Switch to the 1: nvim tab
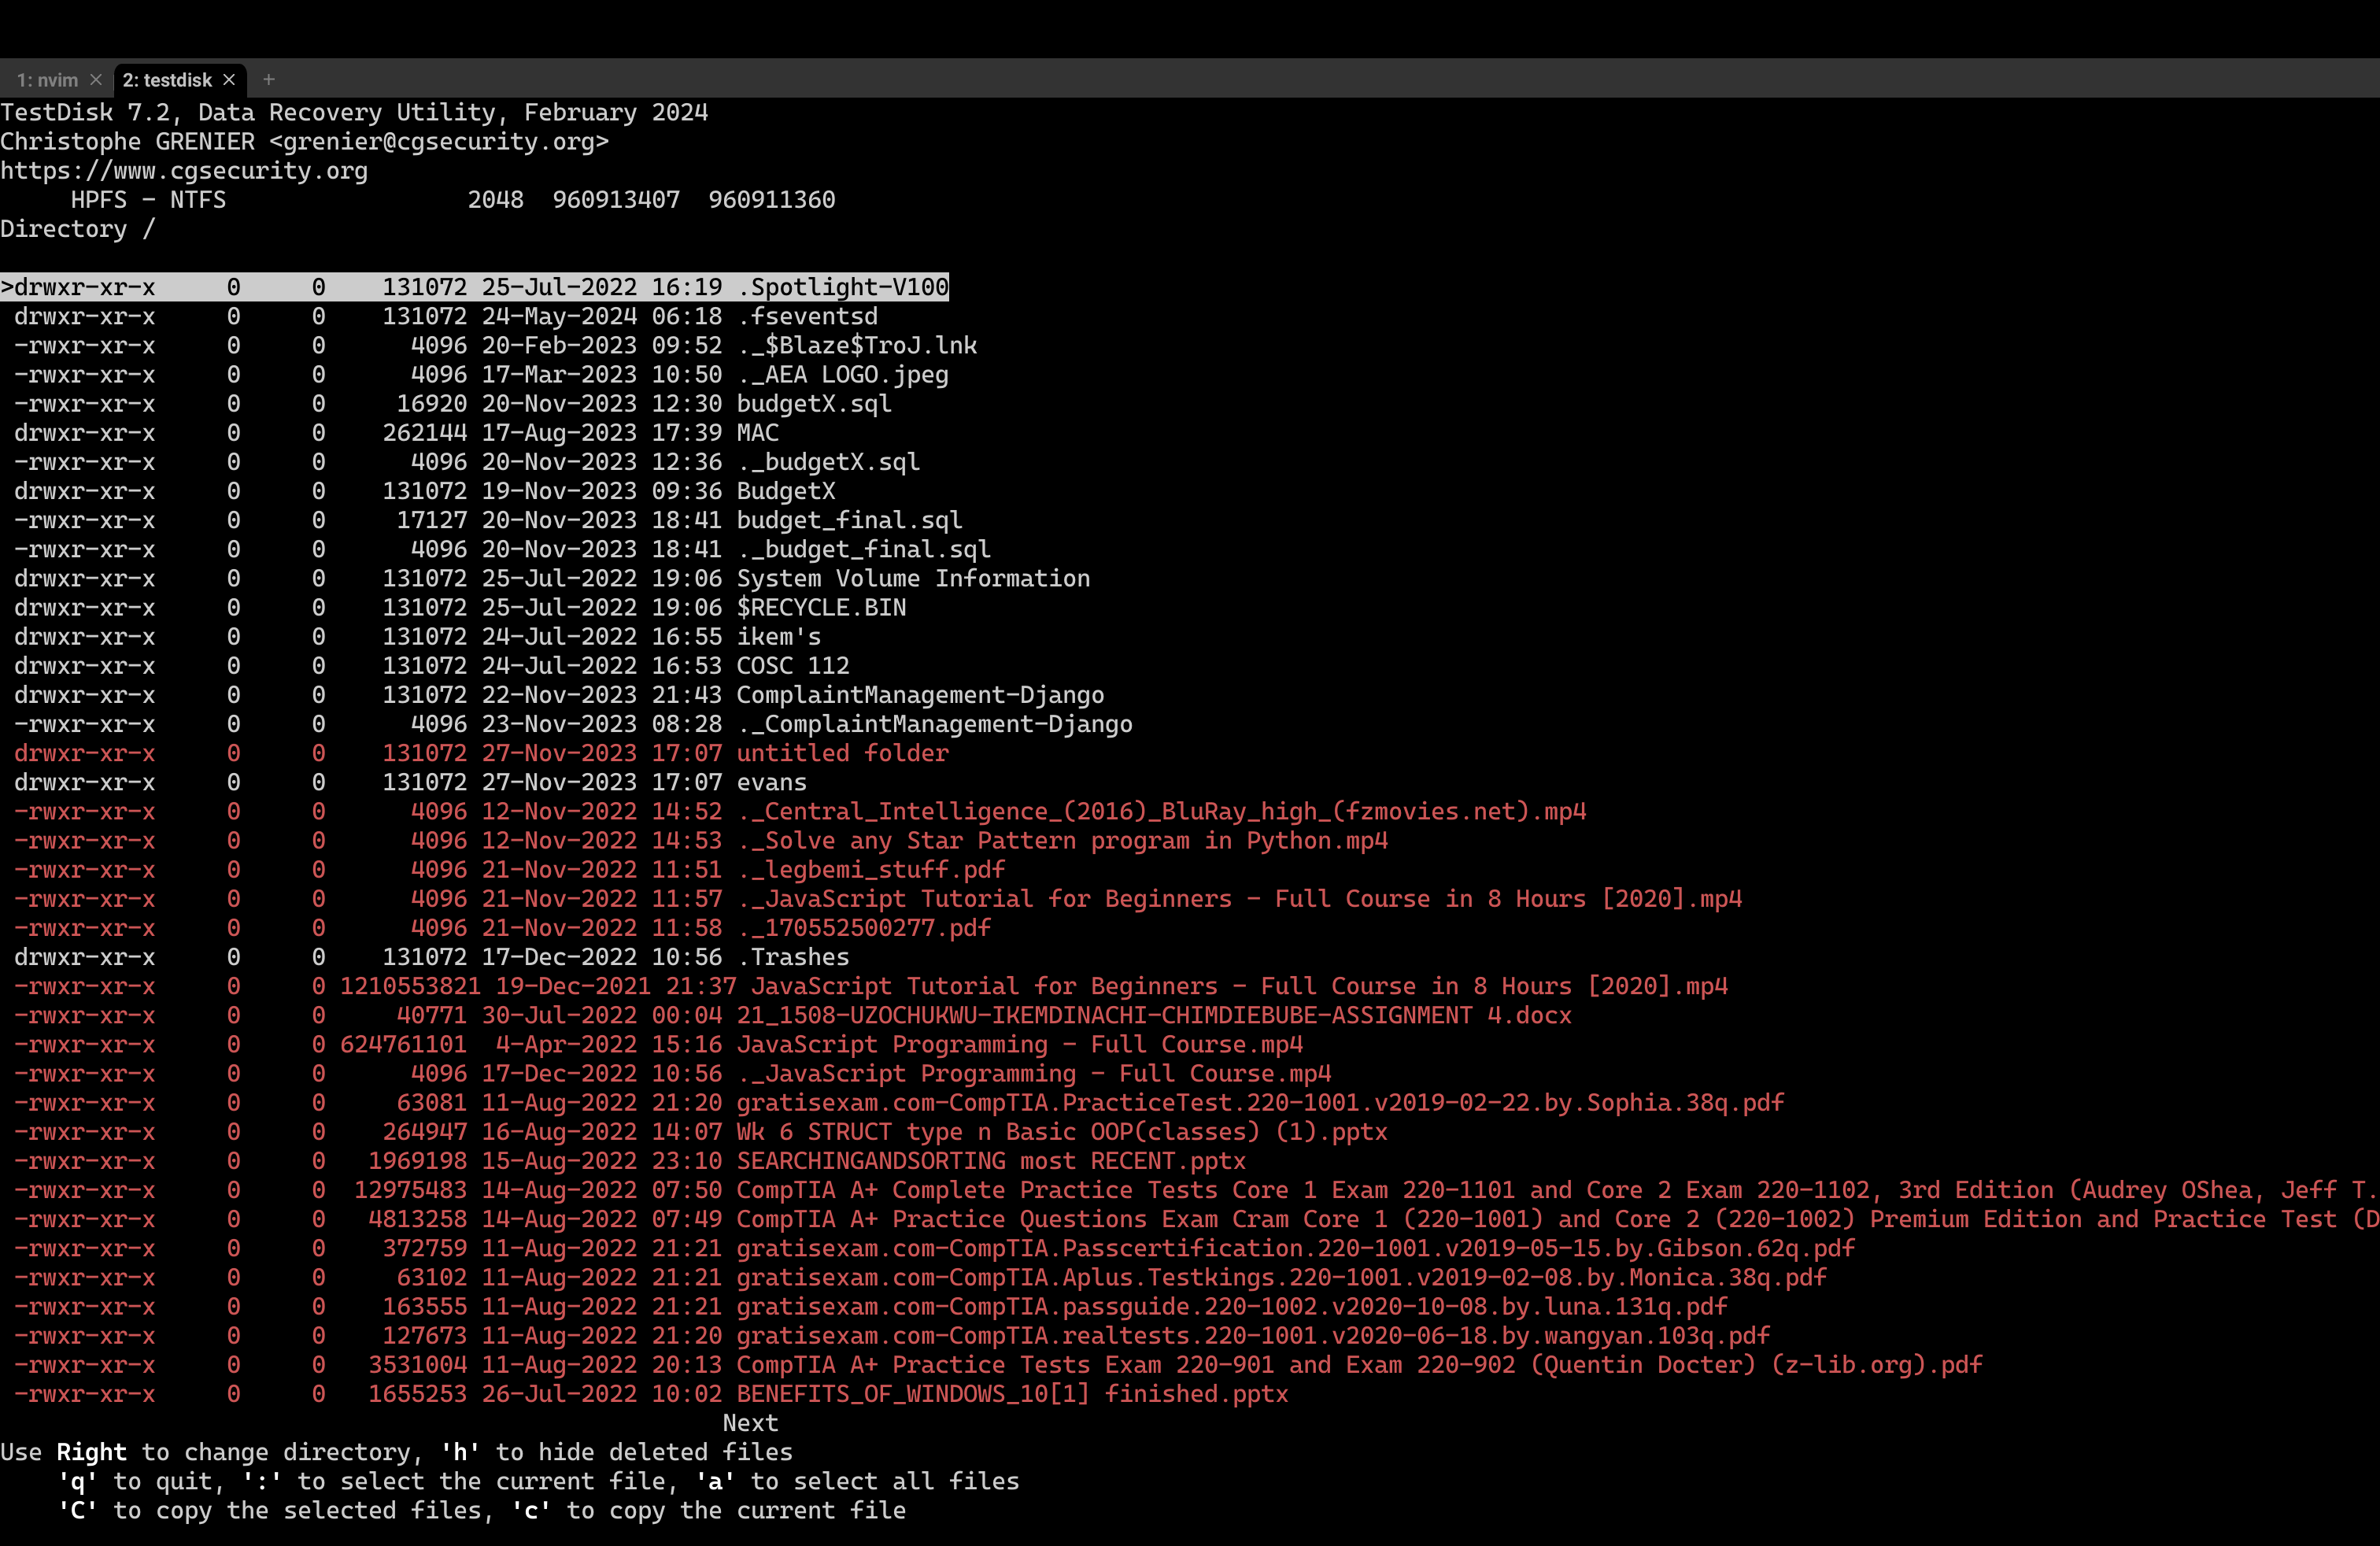The height and width of the screenshot is (1546, 2380). [x=47, y=80]
